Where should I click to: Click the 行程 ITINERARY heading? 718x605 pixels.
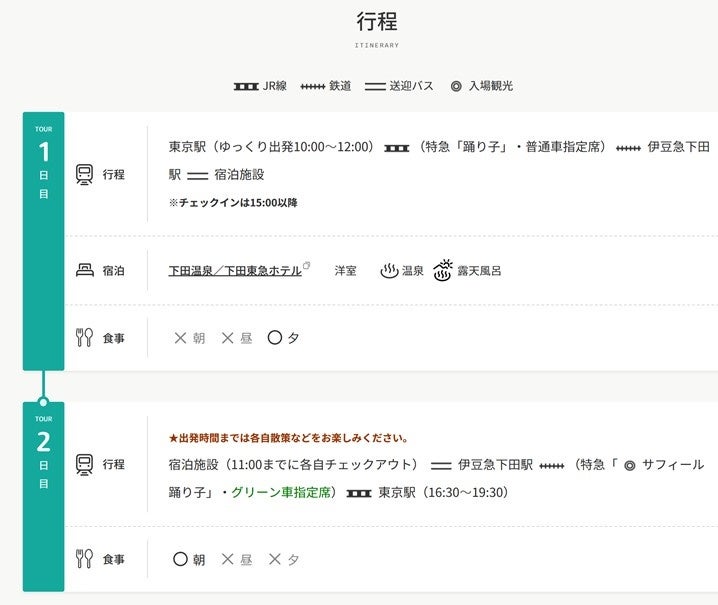pyautogui.click(x=376, y=24)
